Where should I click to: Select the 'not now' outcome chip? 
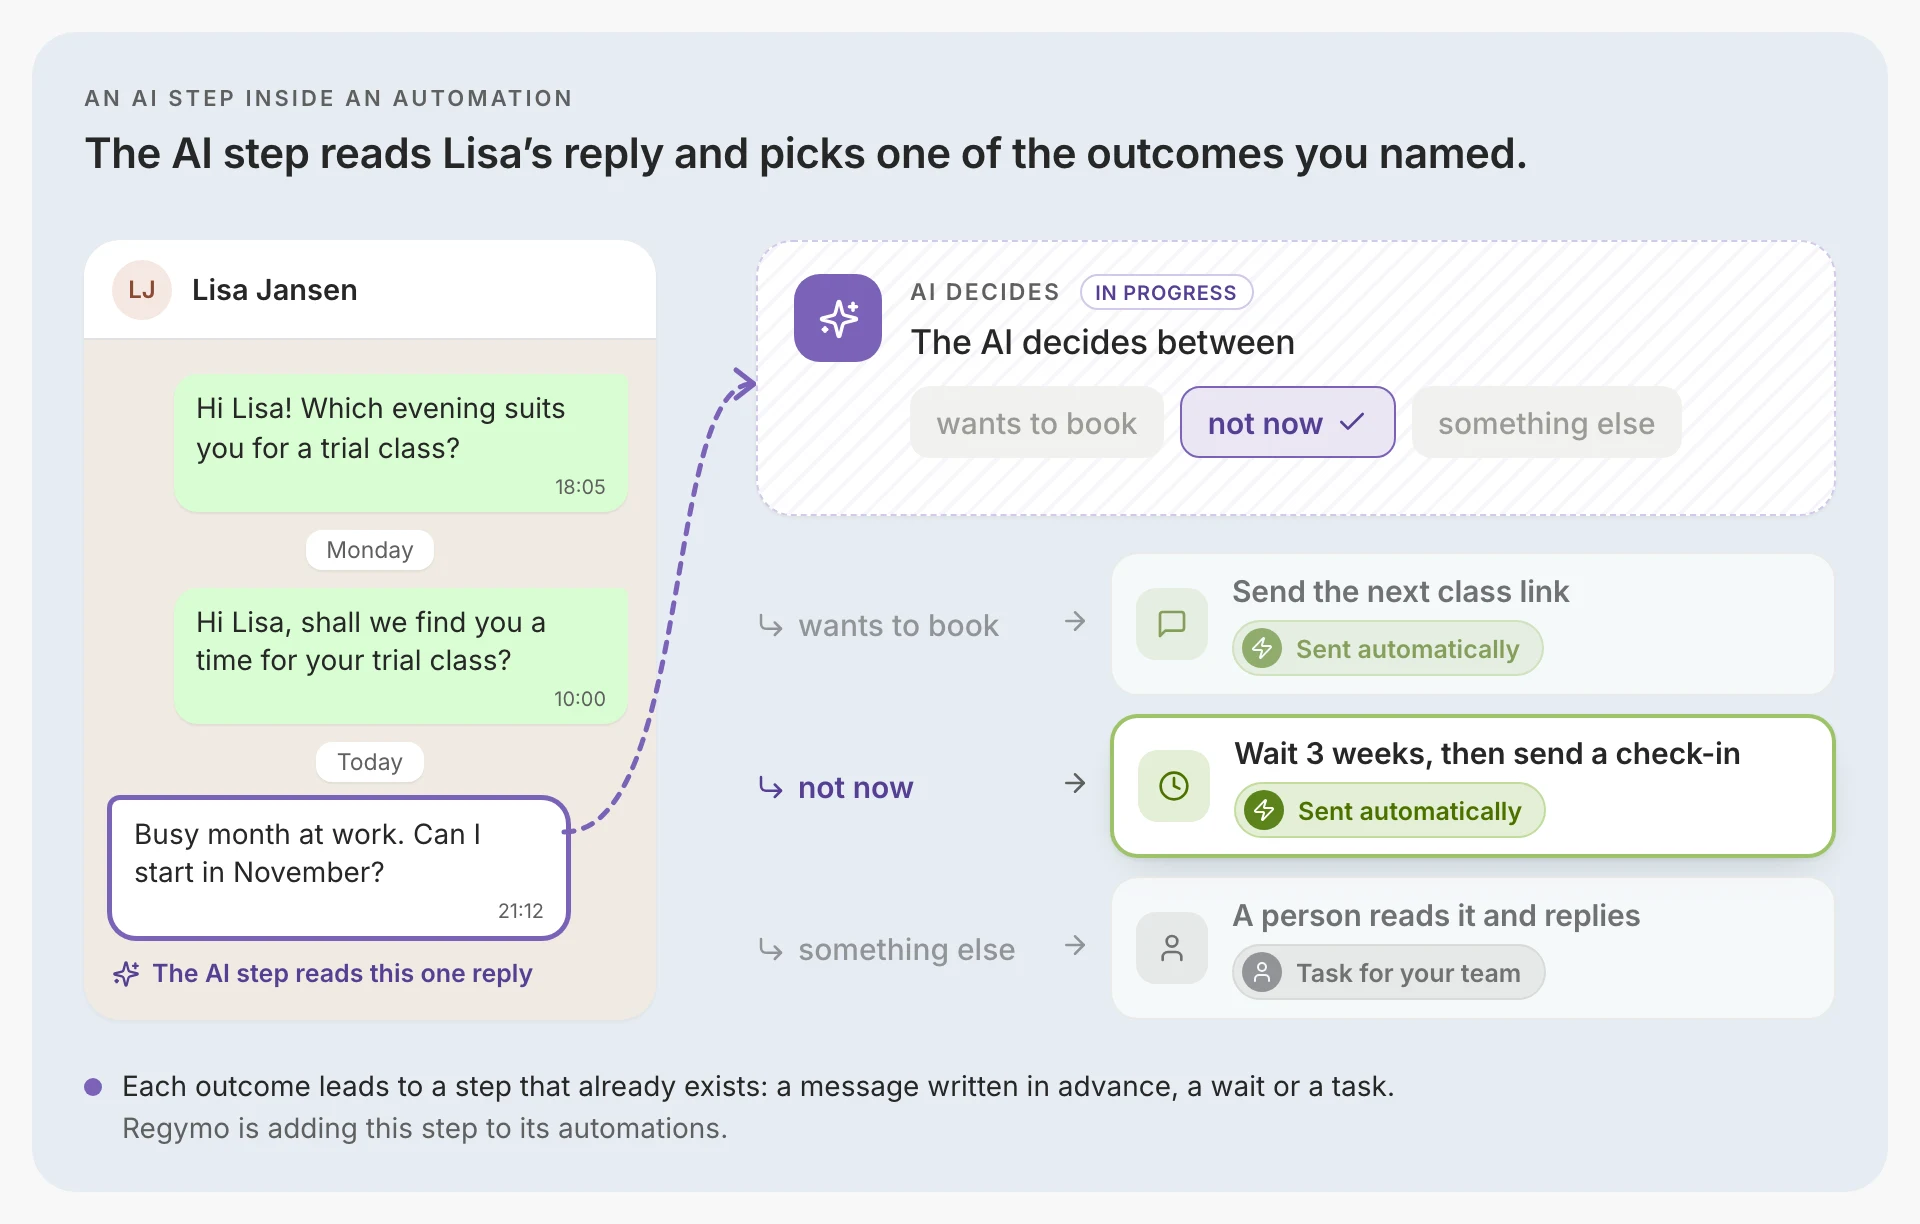point(1287,422)
